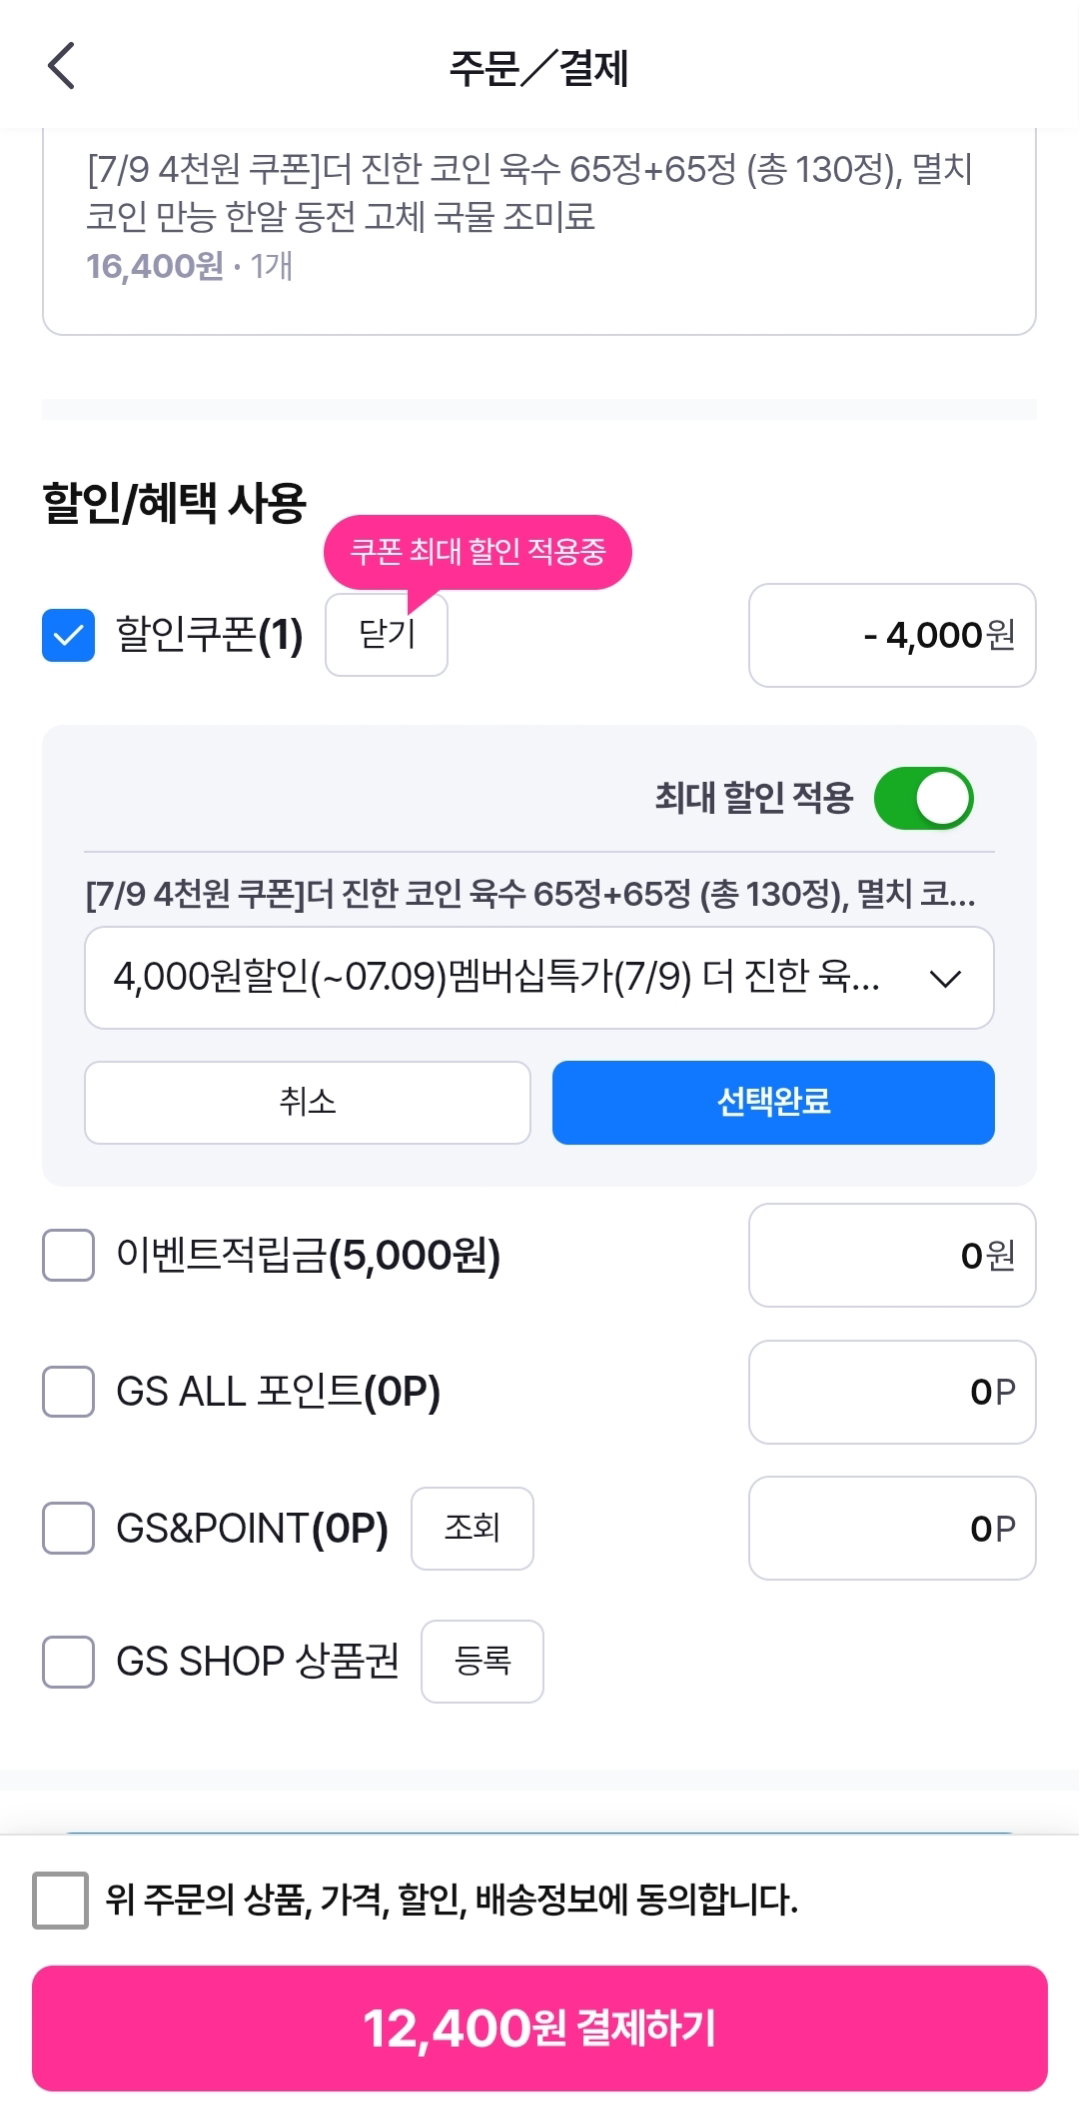This screenshot has height=2113, width=1080.
Task: Click the 닫기 button beside 할인쿠폰
Action: point(386,634)
